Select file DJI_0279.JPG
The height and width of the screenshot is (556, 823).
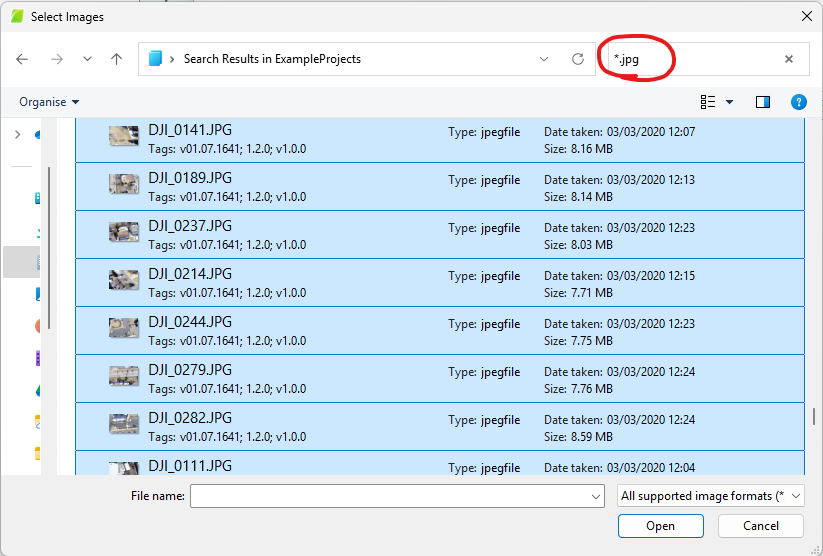click(440, 379)
